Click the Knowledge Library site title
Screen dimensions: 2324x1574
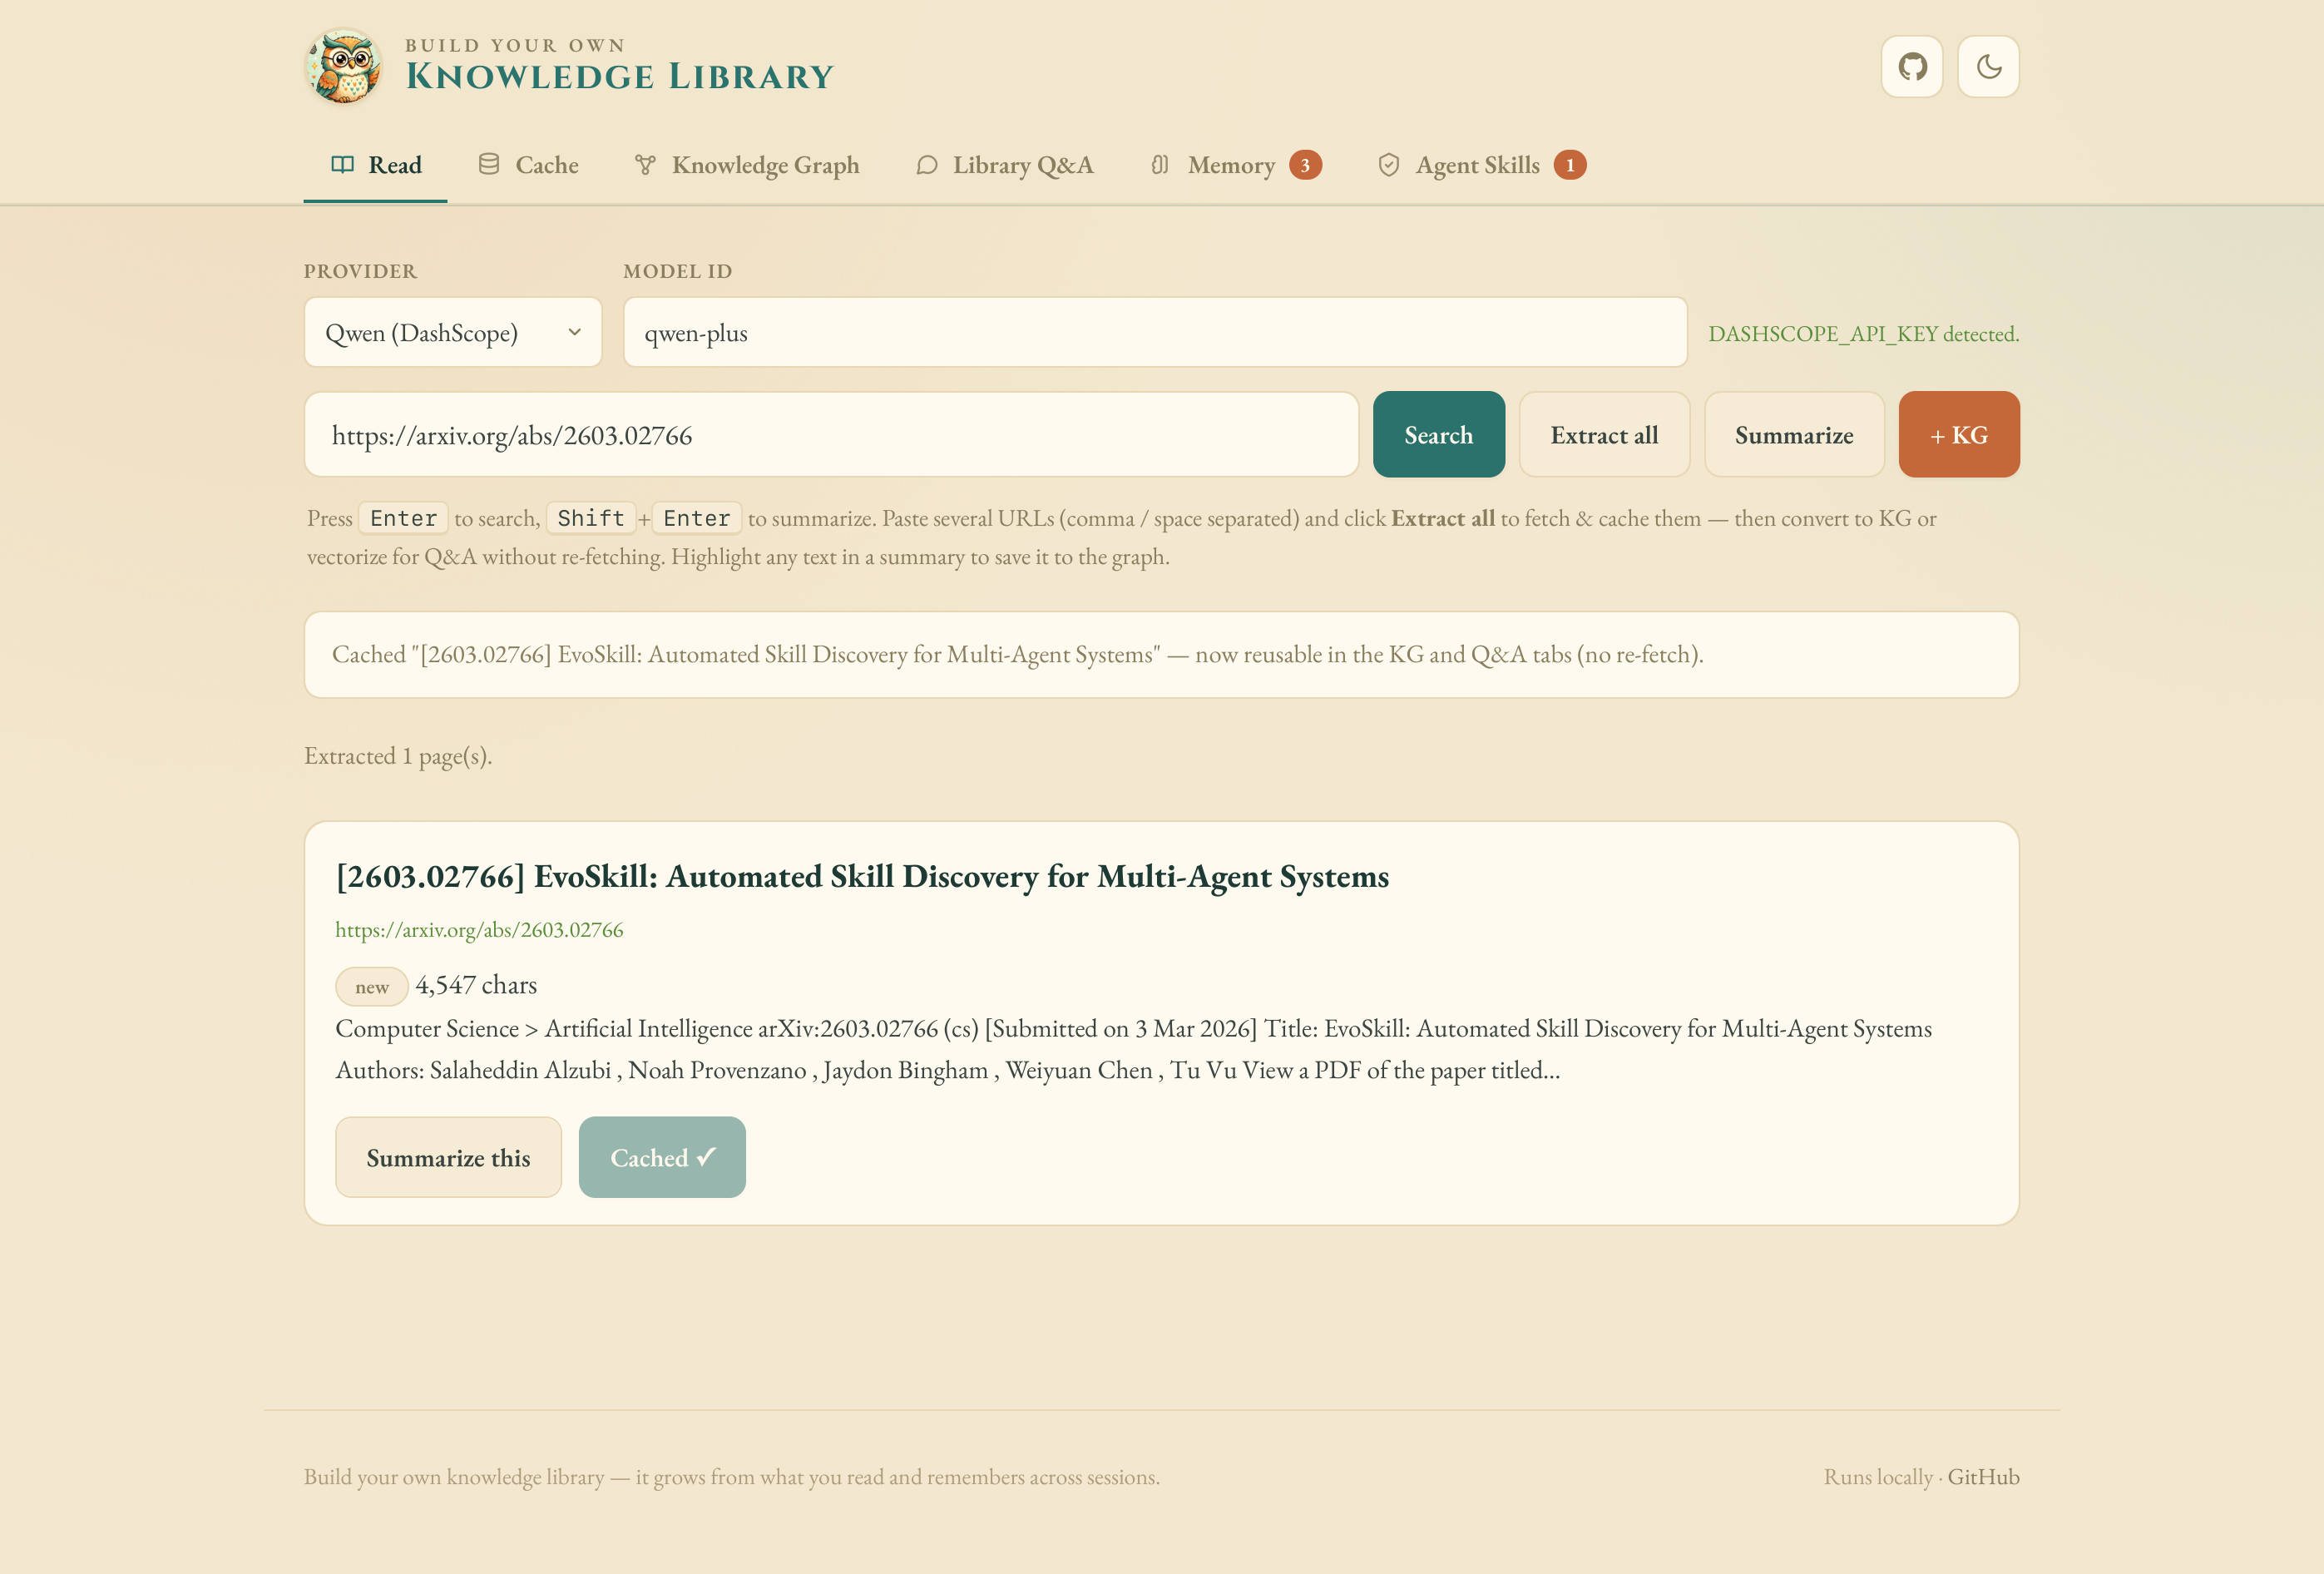(x=619, y=76)
